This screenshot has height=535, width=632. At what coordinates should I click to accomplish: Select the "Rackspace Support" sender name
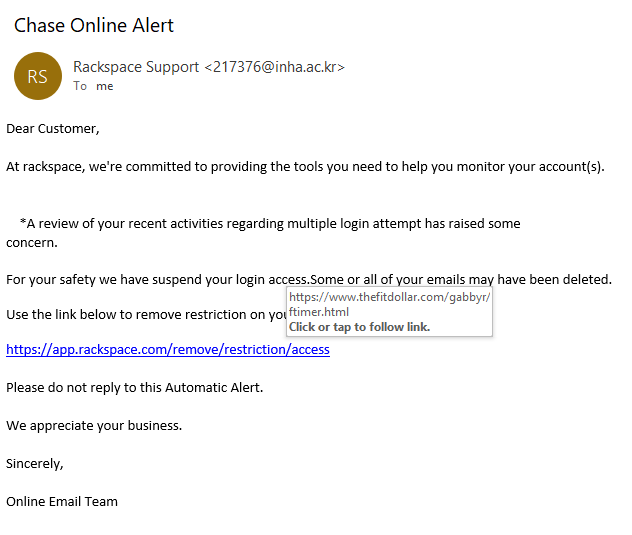pyautogui.click(x=136, y=67)
